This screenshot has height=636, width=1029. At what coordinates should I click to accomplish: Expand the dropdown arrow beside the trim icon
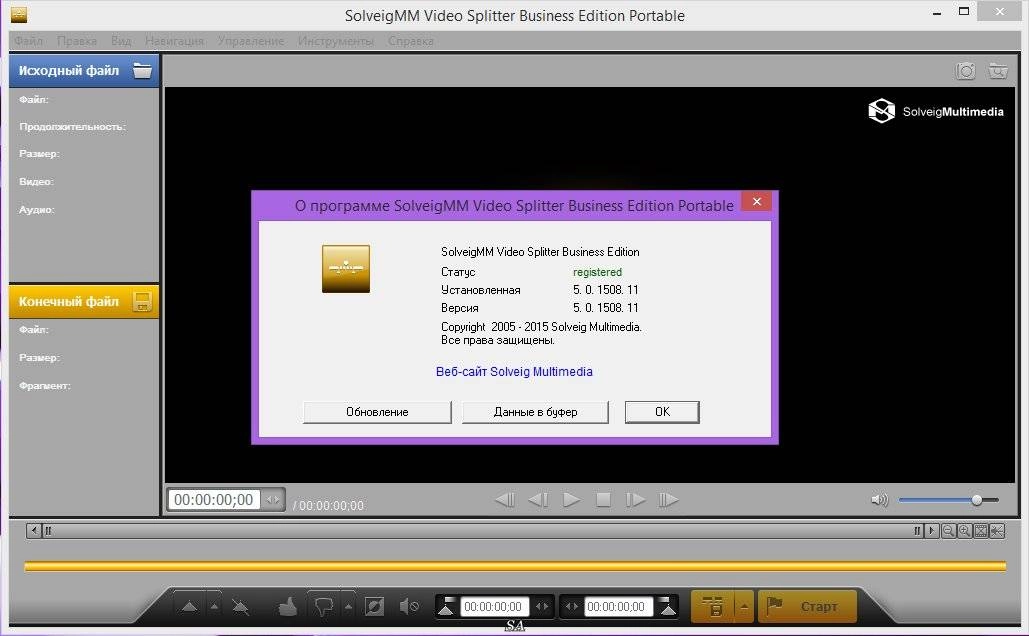tap(744, 606)
